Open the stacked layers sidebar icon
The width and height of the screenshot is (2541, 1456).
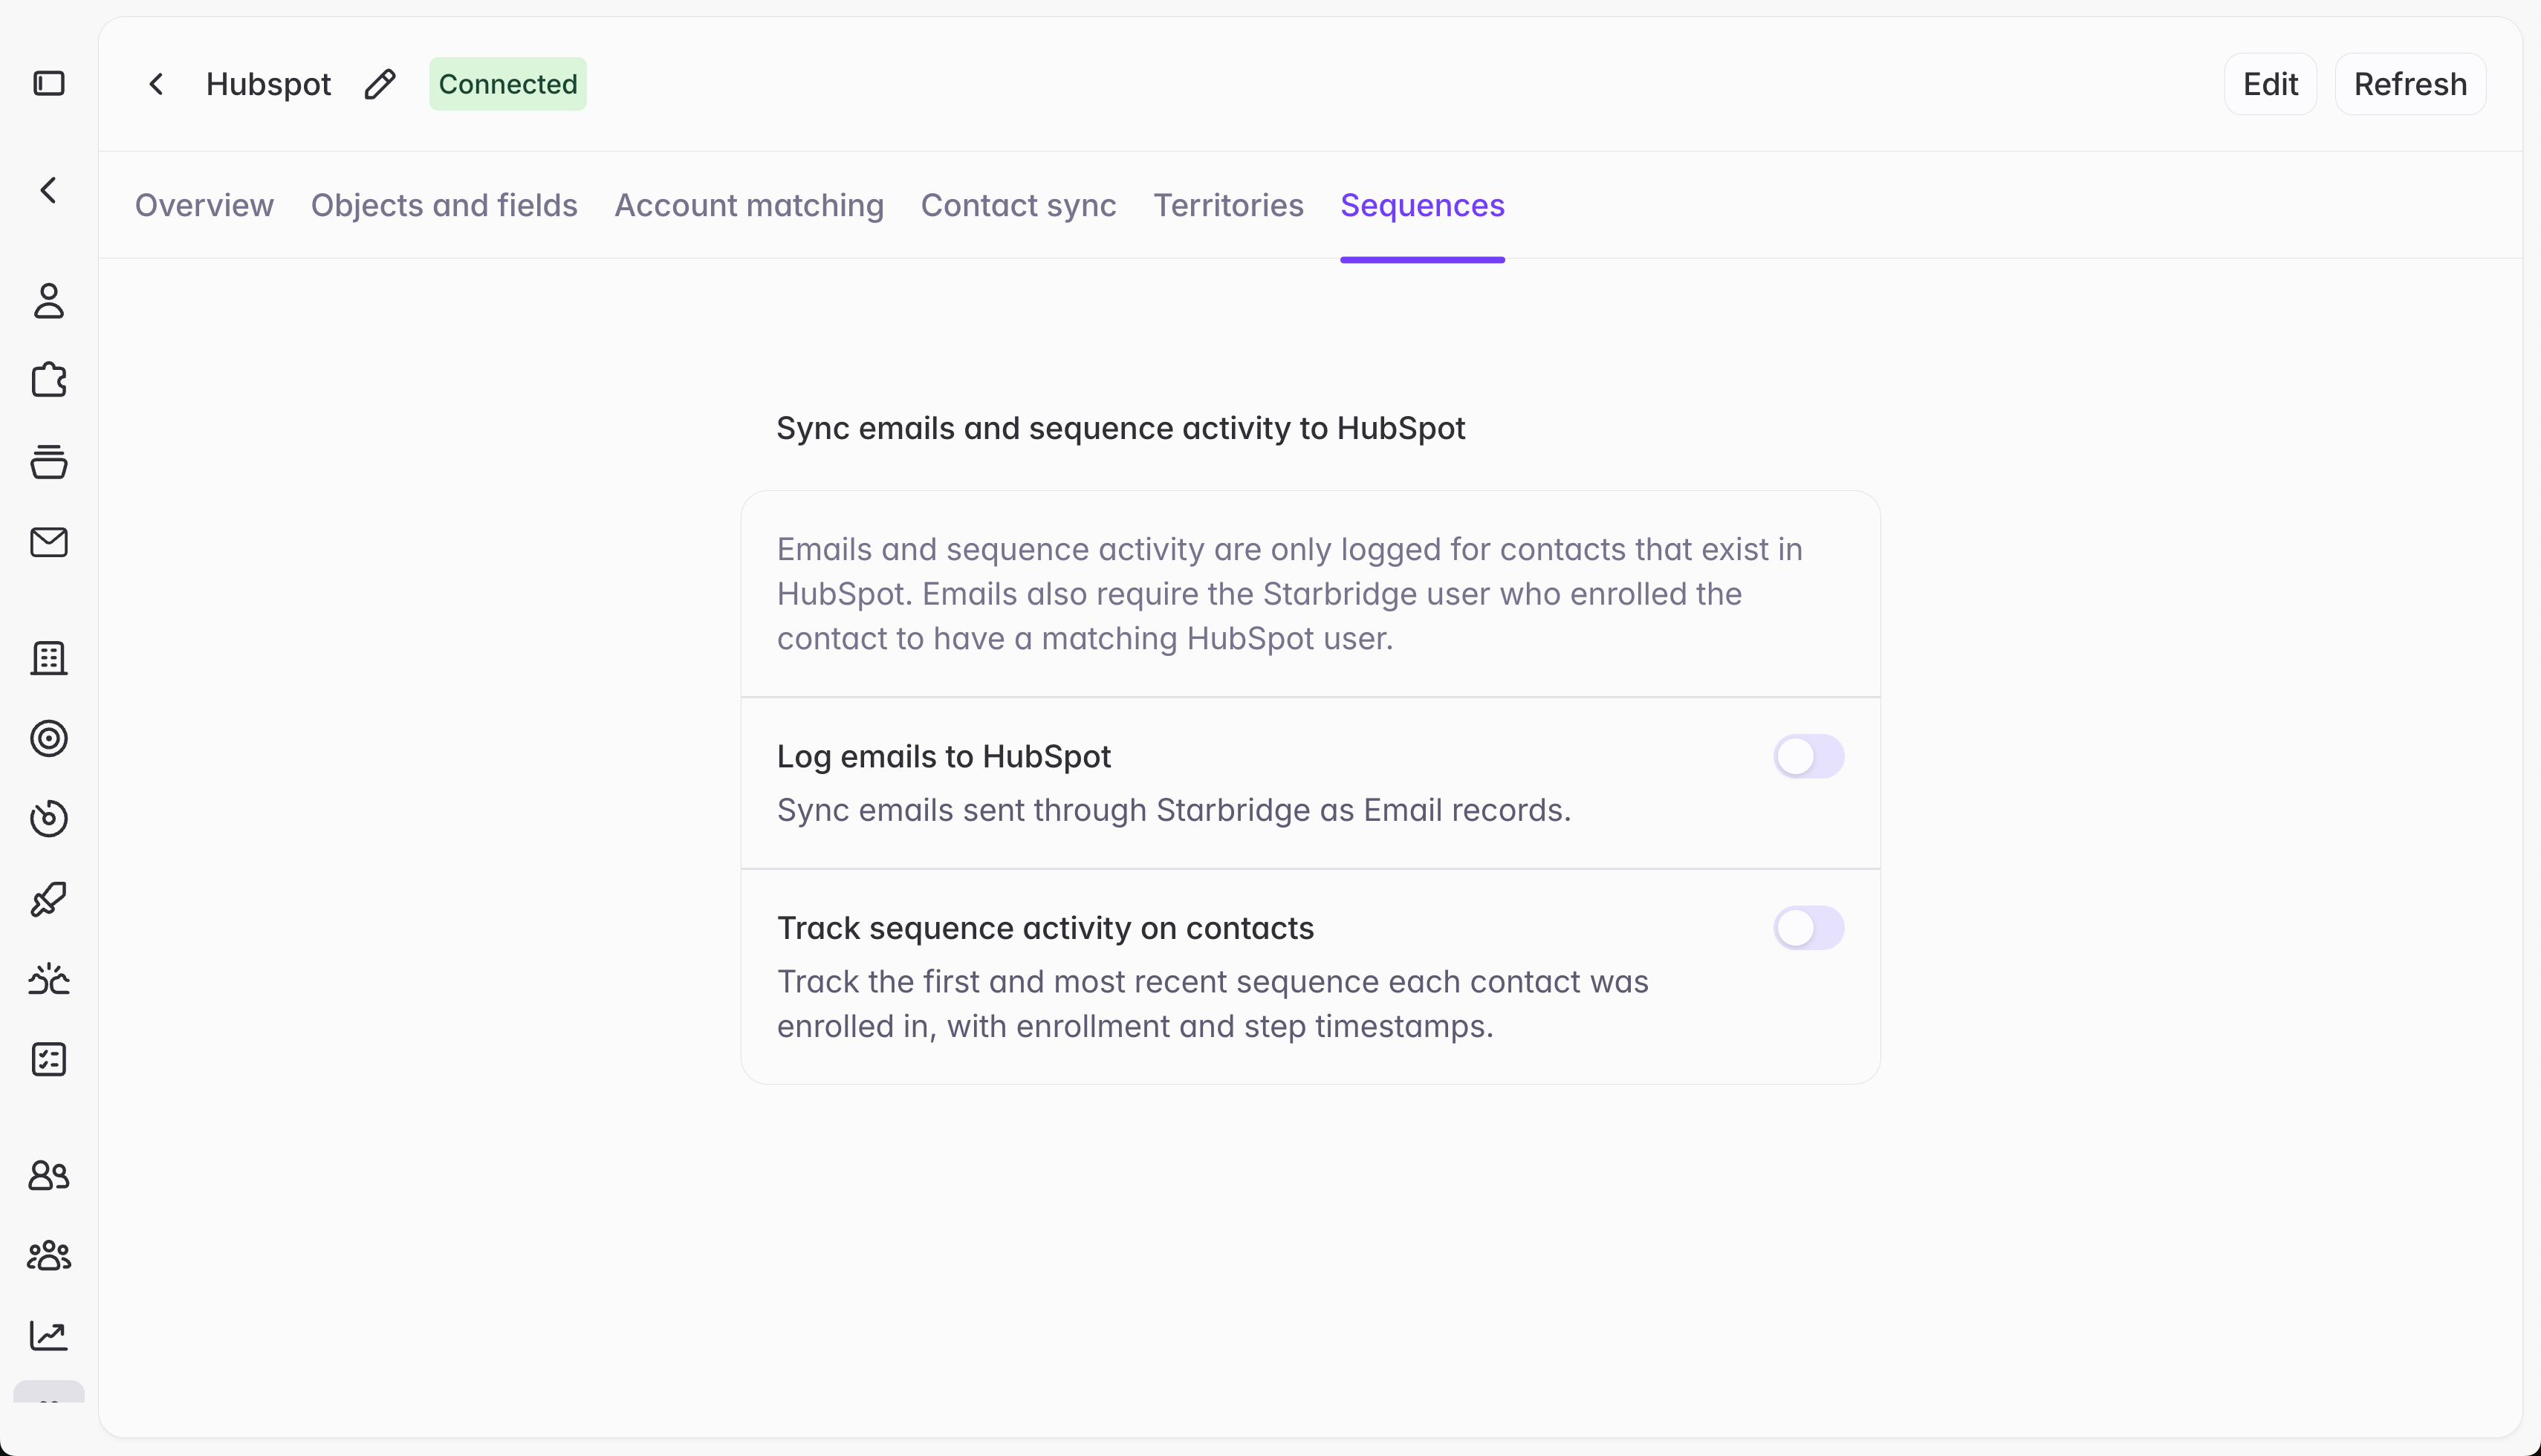(49, 461)
